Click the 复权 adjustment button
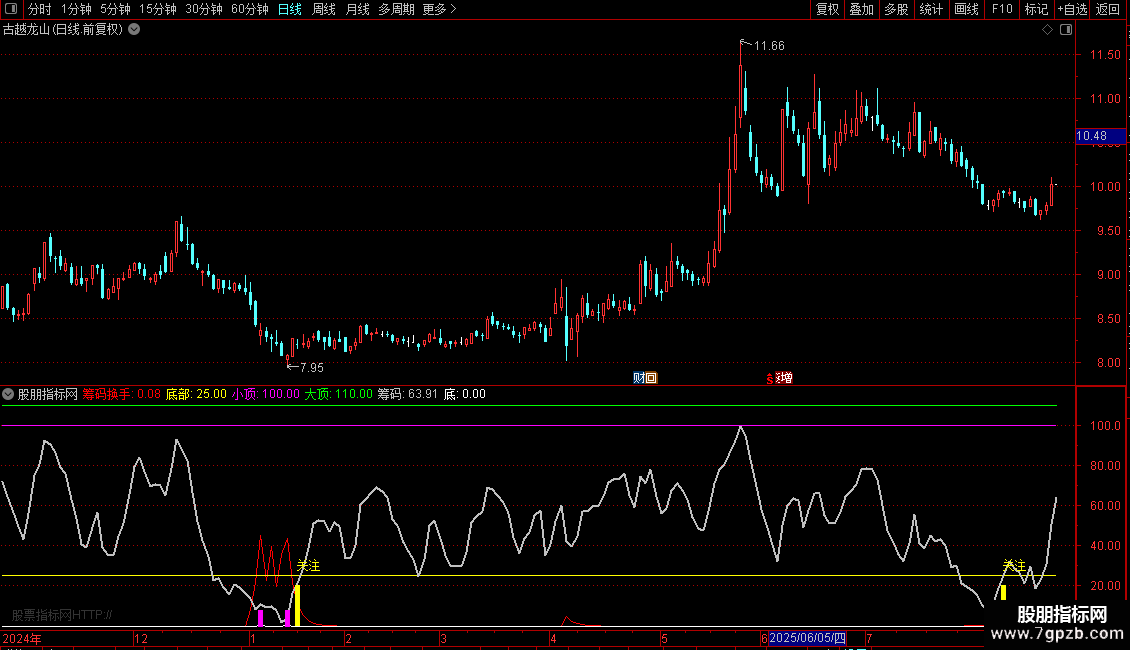Screen dimensions: 1130x650 coord(827,9)
